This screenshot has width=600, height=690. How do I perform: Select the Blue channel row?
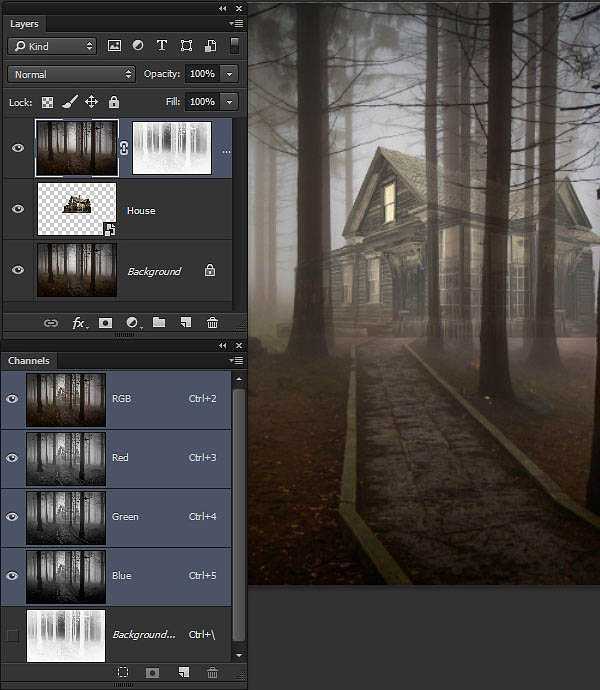pyautogui.click(x=150, y=576)
